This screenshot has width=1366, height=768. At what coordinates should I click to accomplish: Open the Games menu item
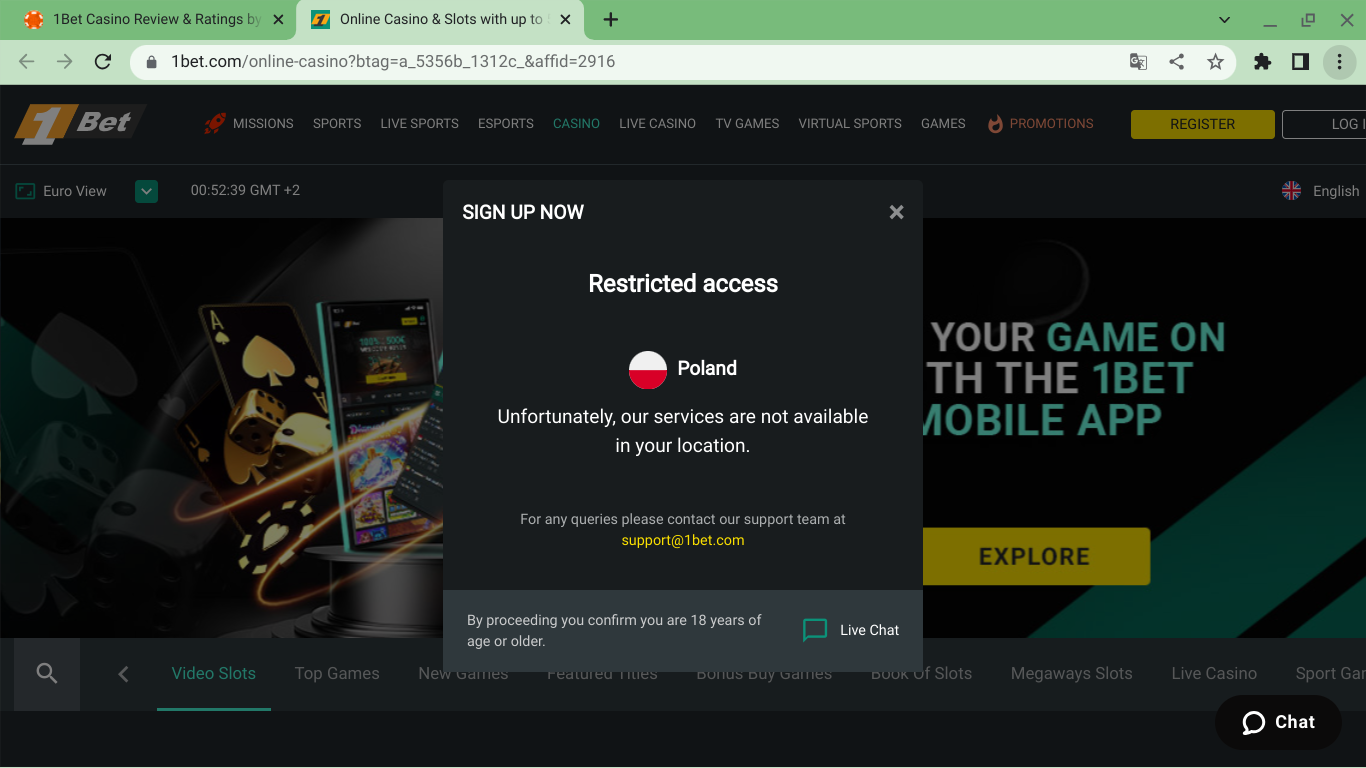[x=943, y=124]
